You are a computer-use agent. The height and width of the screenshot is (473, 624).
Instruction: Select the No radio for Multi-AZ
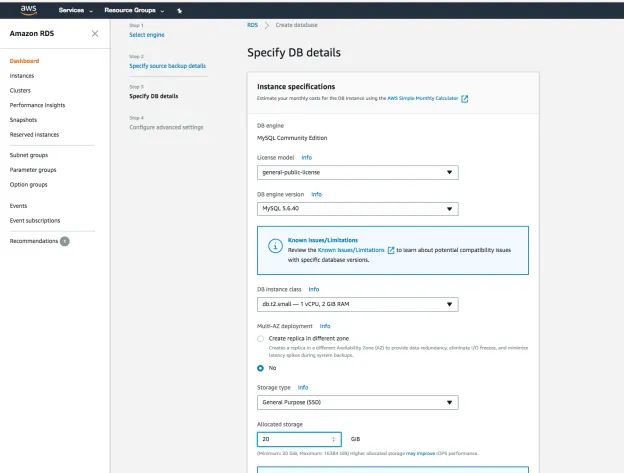[260, 368]
